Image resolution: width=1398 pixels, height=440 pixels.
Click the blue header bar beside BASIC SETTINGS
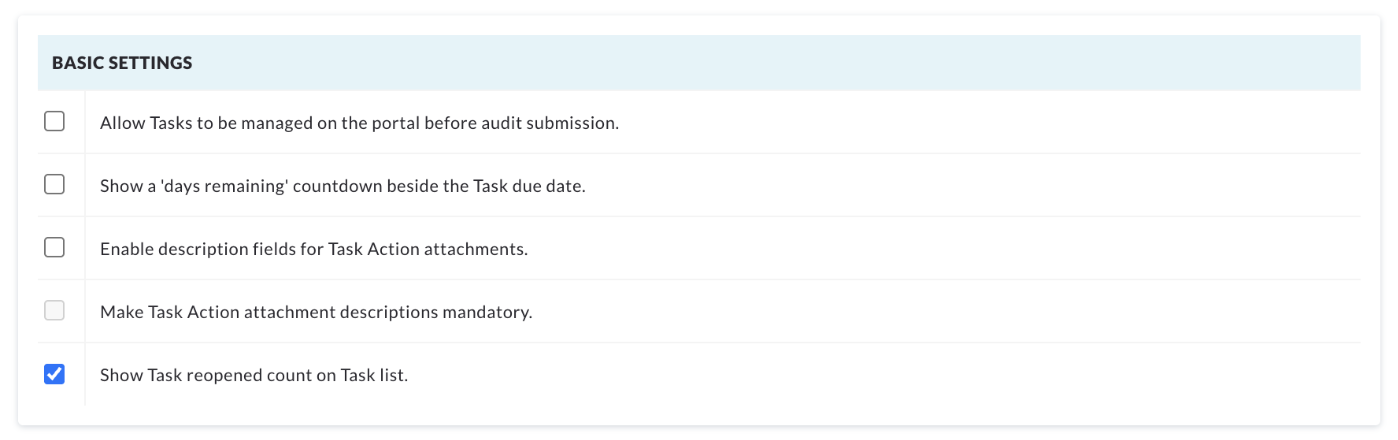699,63
